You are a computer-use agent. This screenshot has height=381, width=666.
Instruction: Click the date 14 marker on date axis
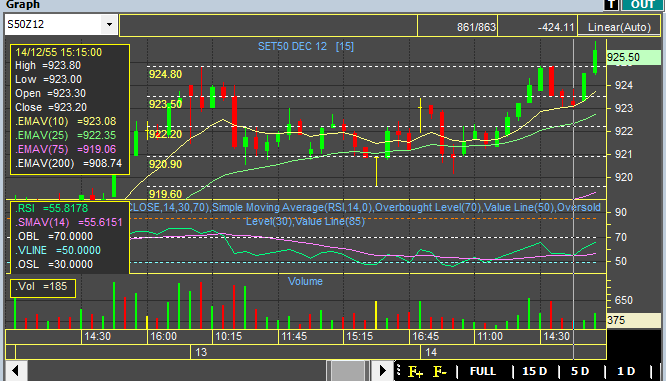(x=431, y=353)
